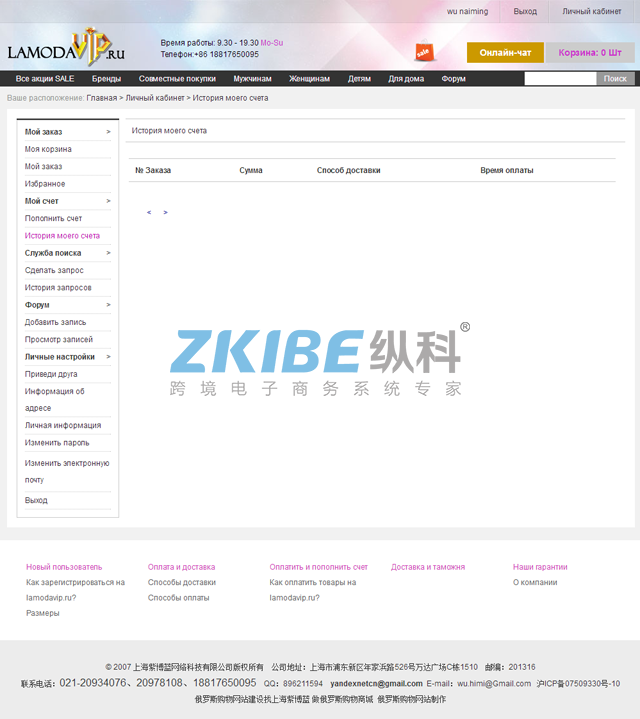Screen dimensions: 640x719
Task: Click Выход at the sidebar bottom
Action: (x=36, y=500)
